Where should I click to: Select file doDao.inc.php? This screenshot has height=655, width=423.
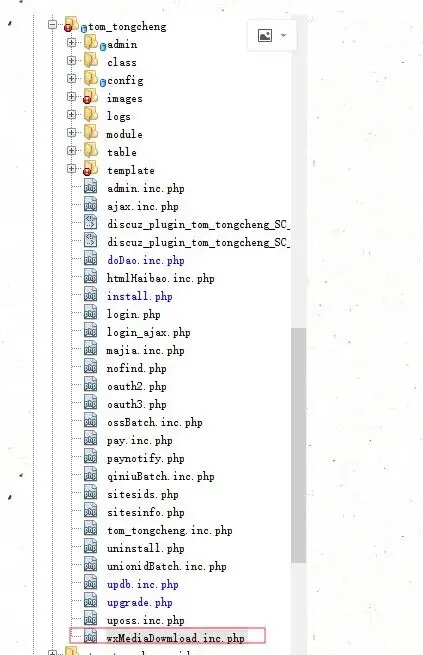(x=146, y=261)
